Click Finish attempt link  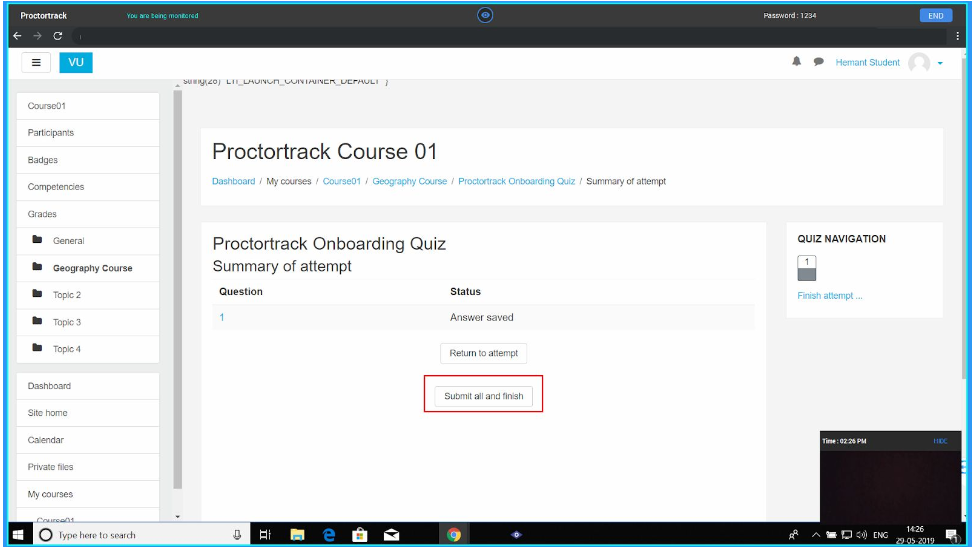tap(829, 296)
